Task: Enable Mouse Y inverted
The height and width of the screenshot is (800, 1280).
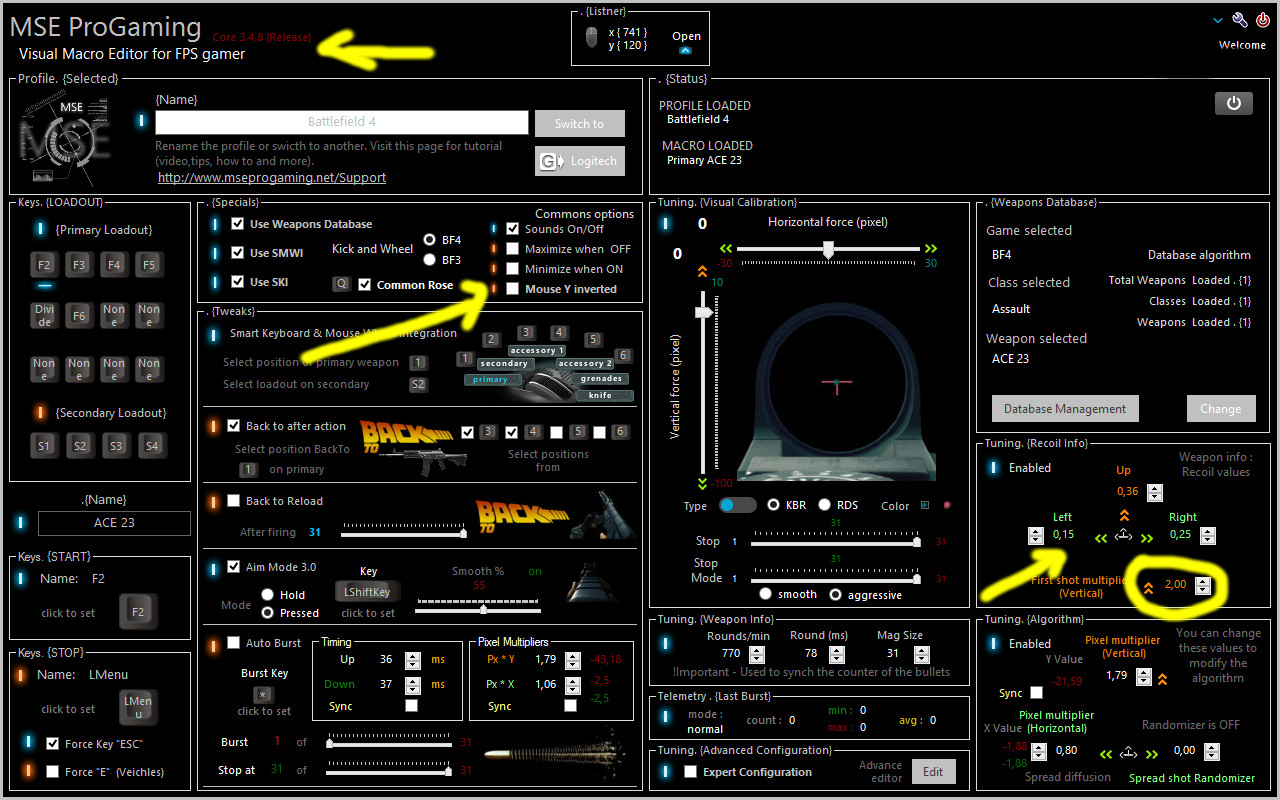Action: 513,289
